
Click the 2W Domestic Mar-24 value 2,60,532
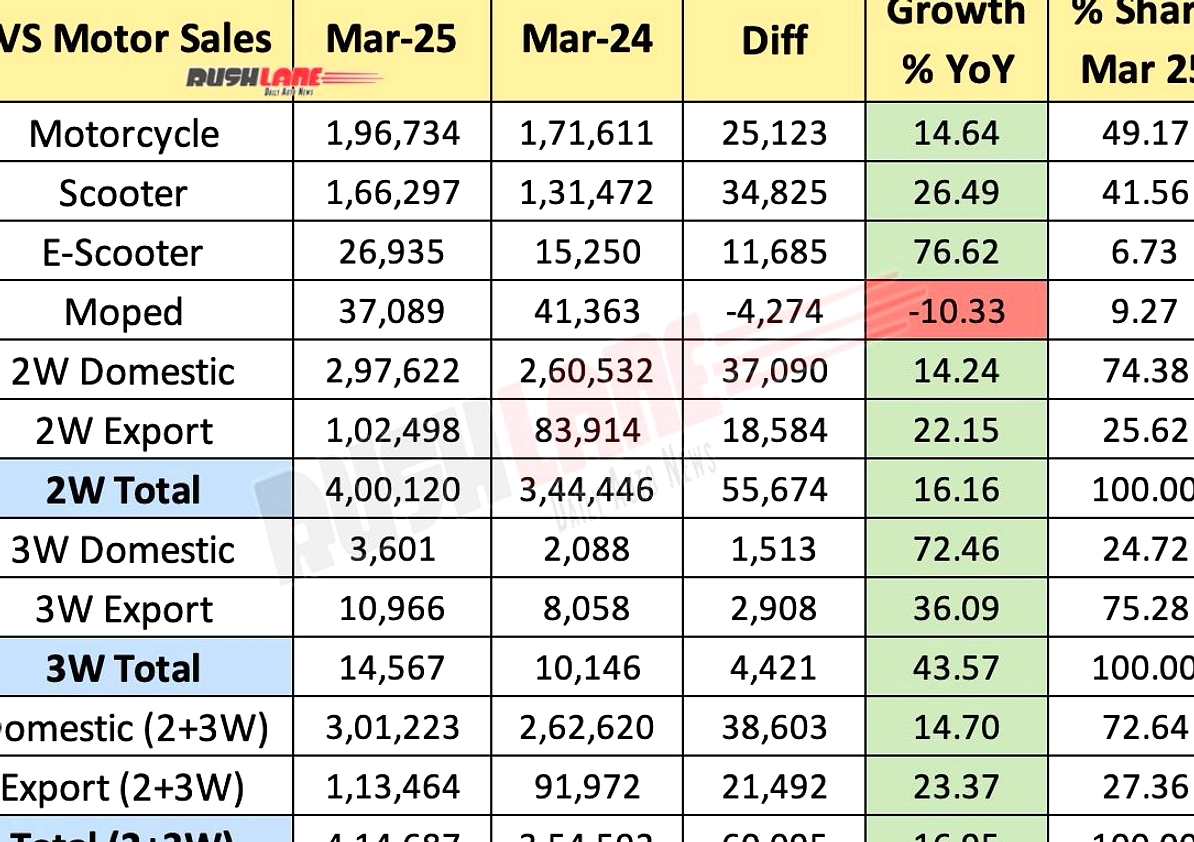587,371
